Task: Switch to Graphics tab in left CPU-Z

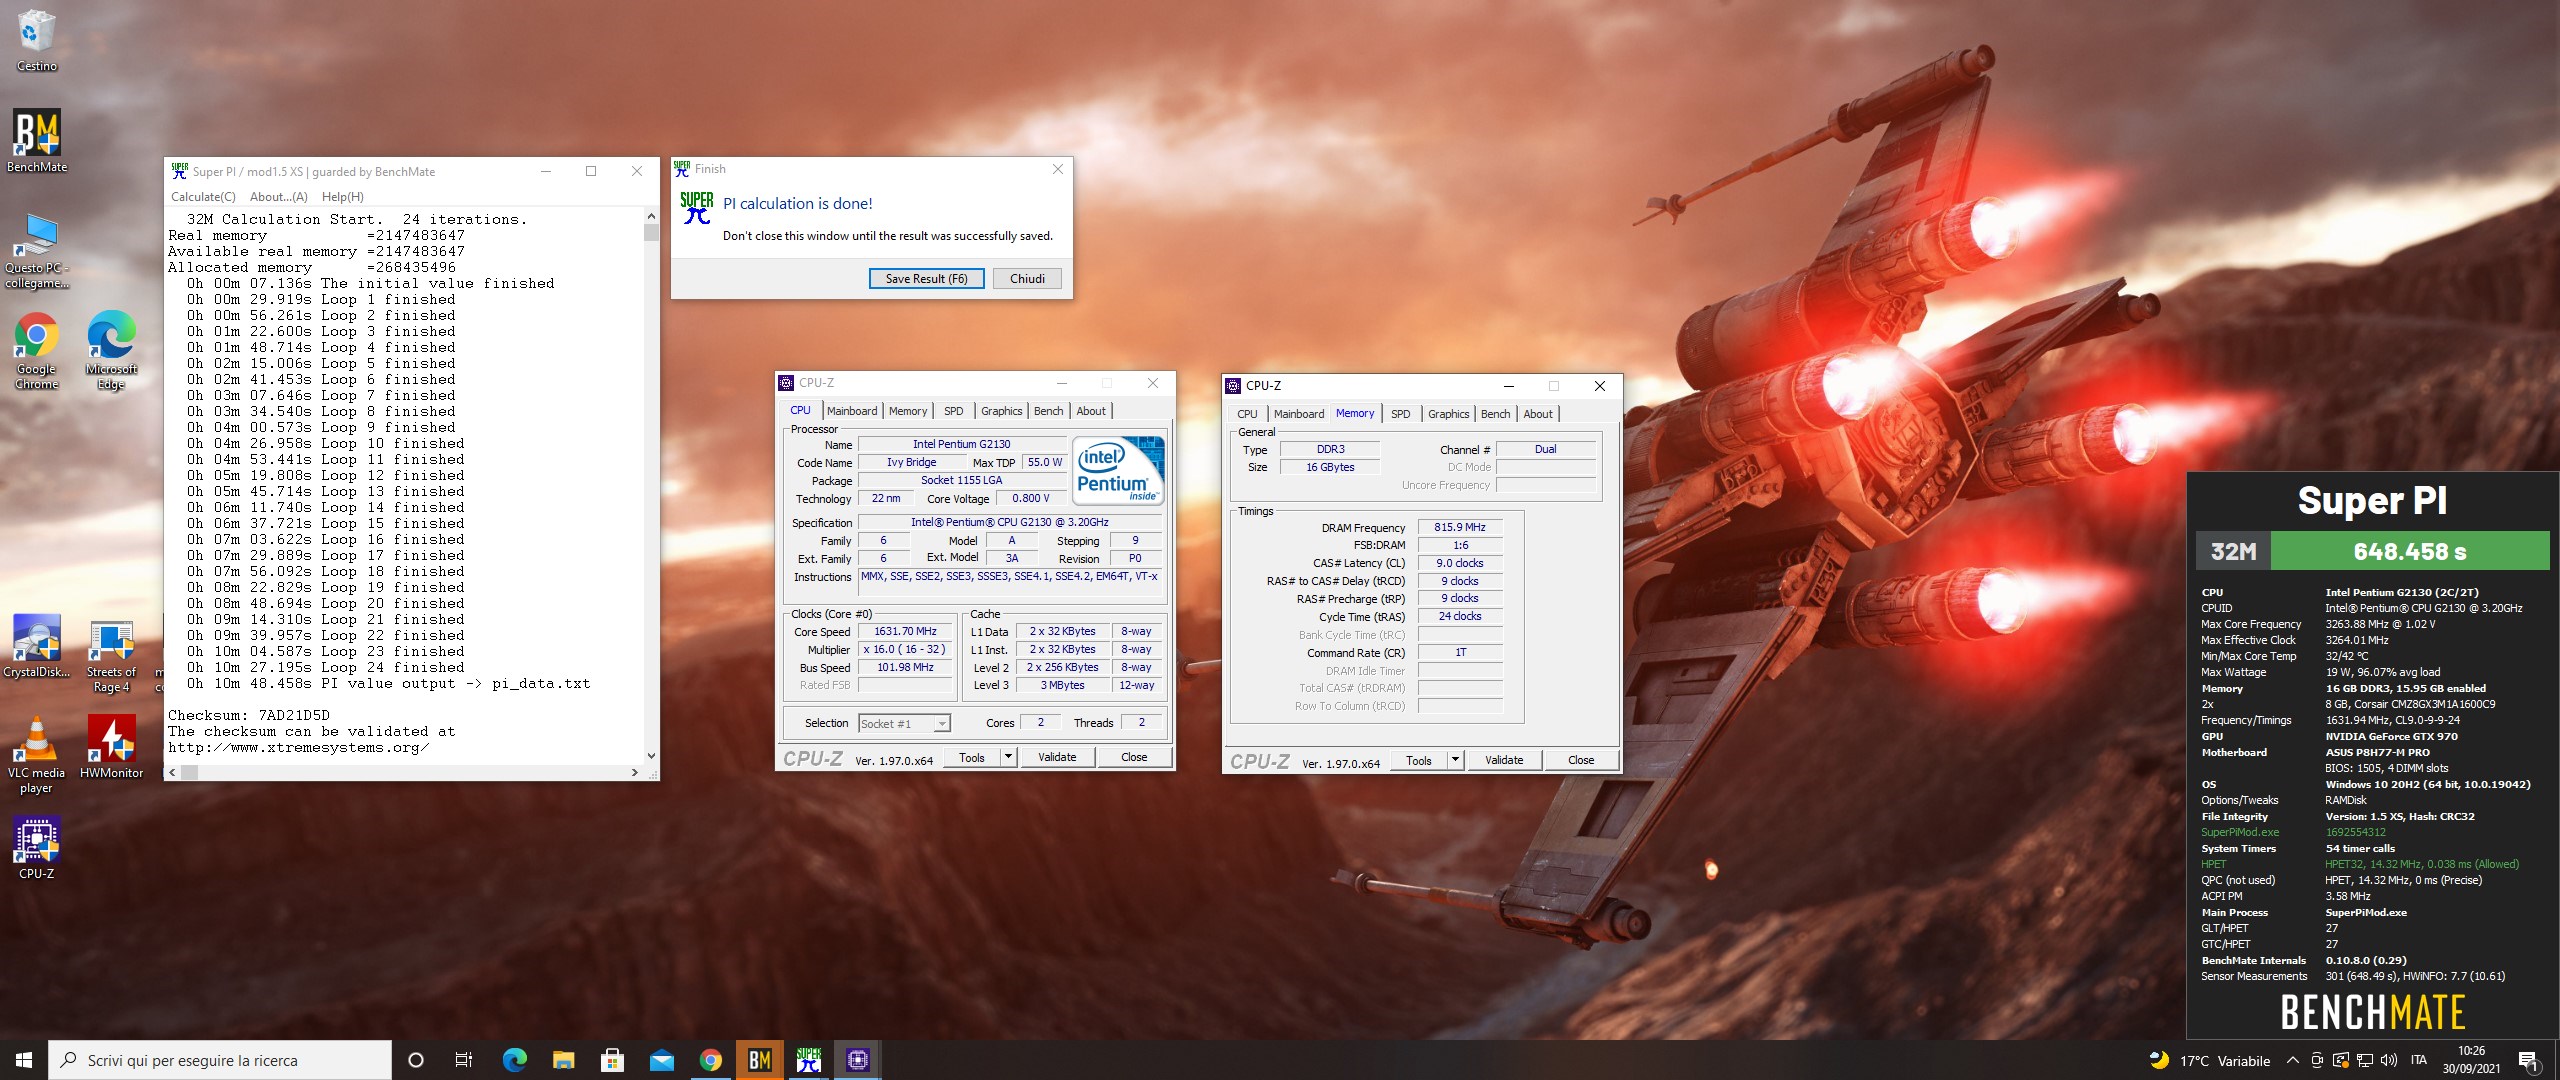Action: click(x=1001, y=411)
